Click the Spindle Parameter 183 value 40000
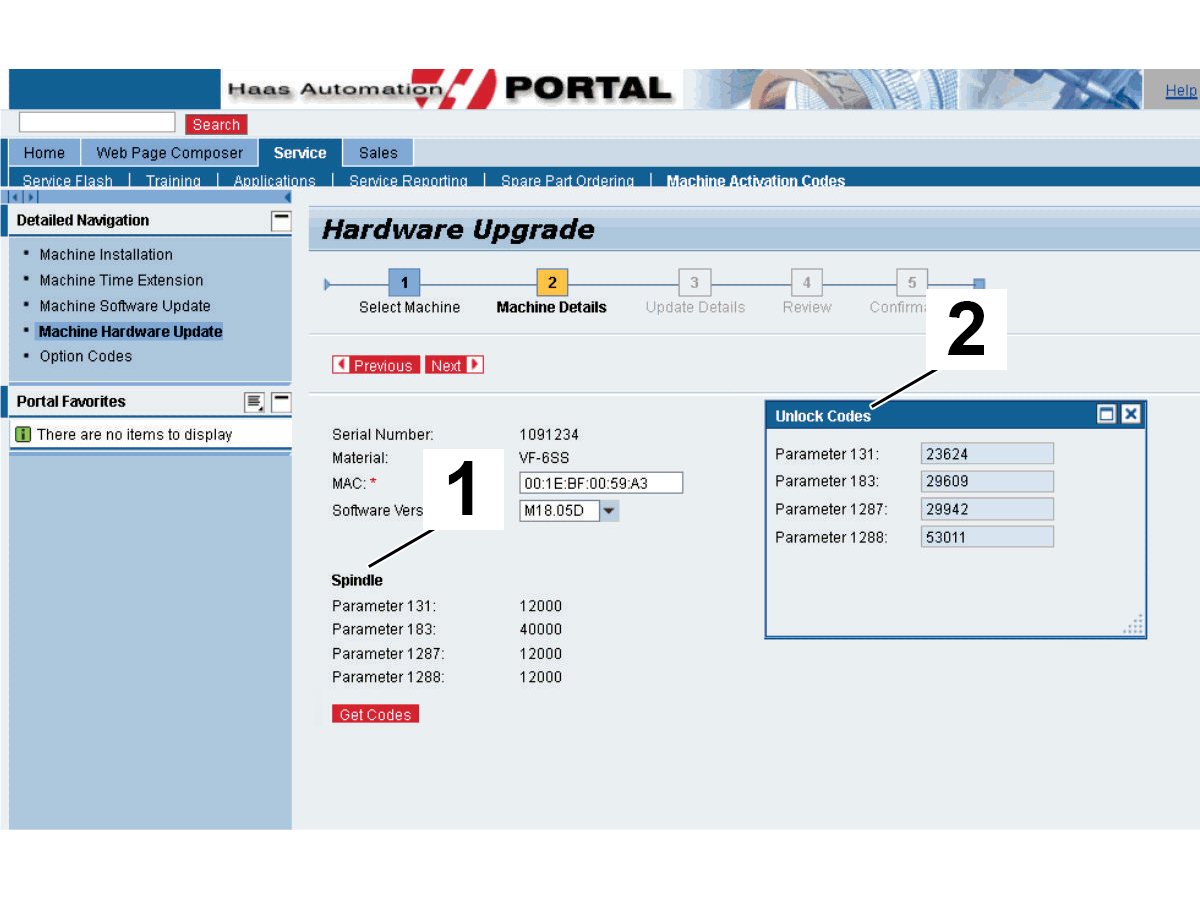 point(541,630)
